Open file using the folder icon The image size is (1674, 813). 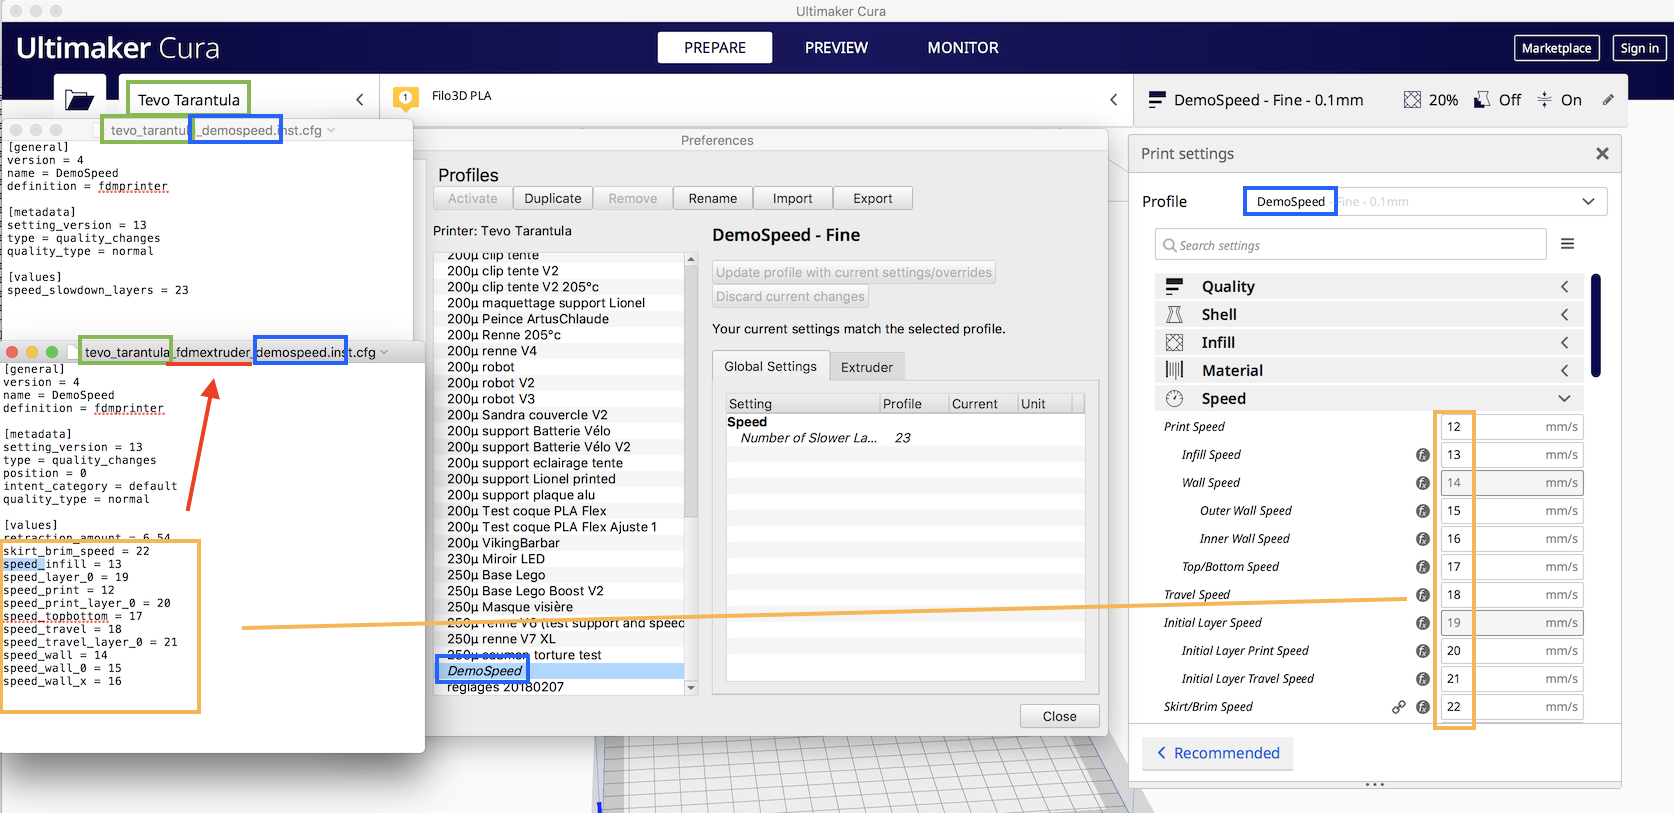tap(79, 99)
